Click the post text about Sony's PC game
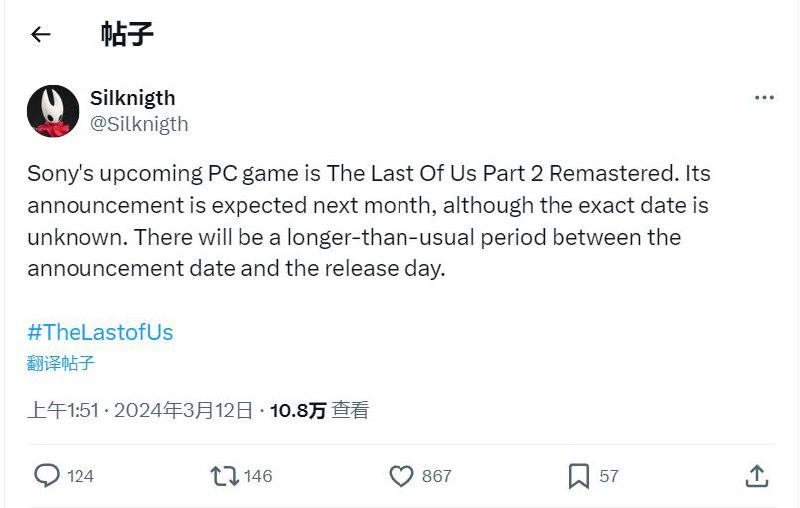This screenshot has height=508, width=800. pyautogui.click(x=368, y=221)
